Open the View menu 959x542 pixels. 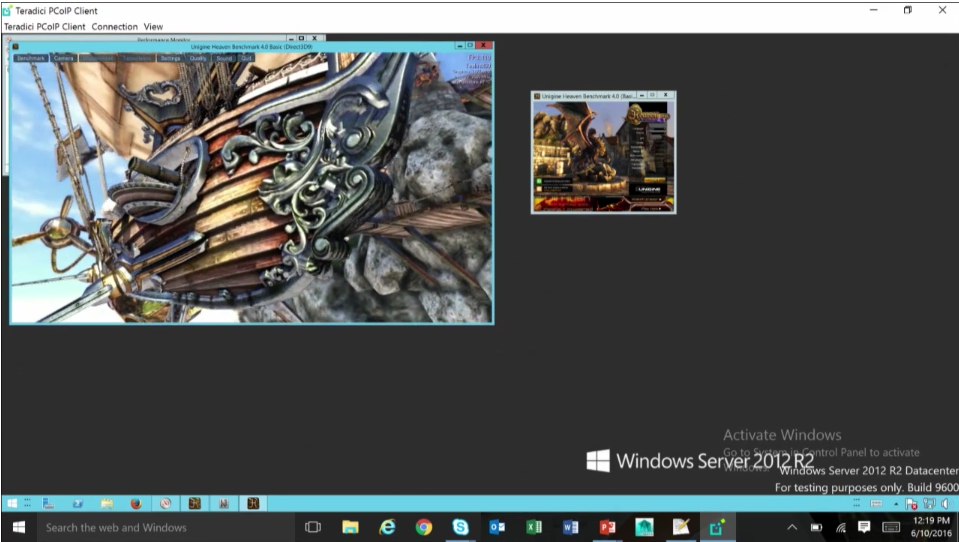tap(153, 26)
